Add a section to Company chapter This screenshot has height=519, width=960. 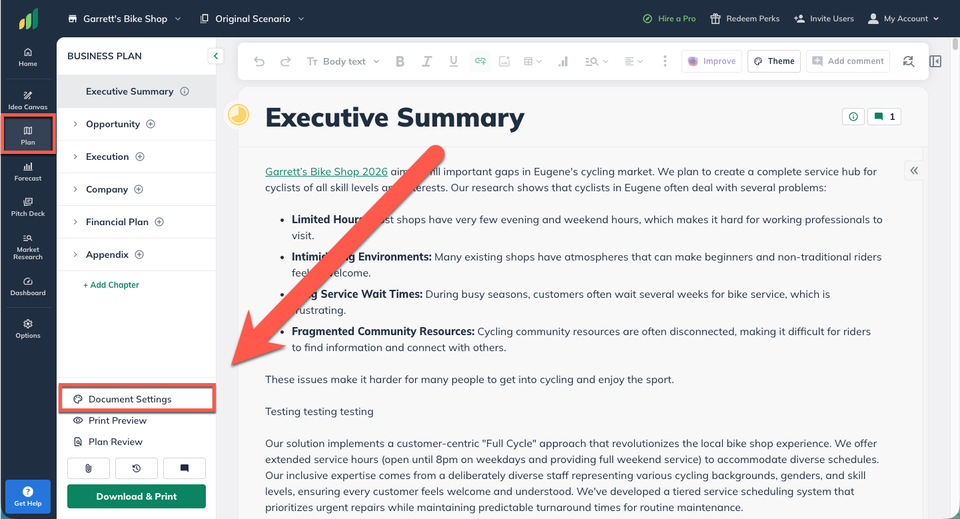pos(138,189)
